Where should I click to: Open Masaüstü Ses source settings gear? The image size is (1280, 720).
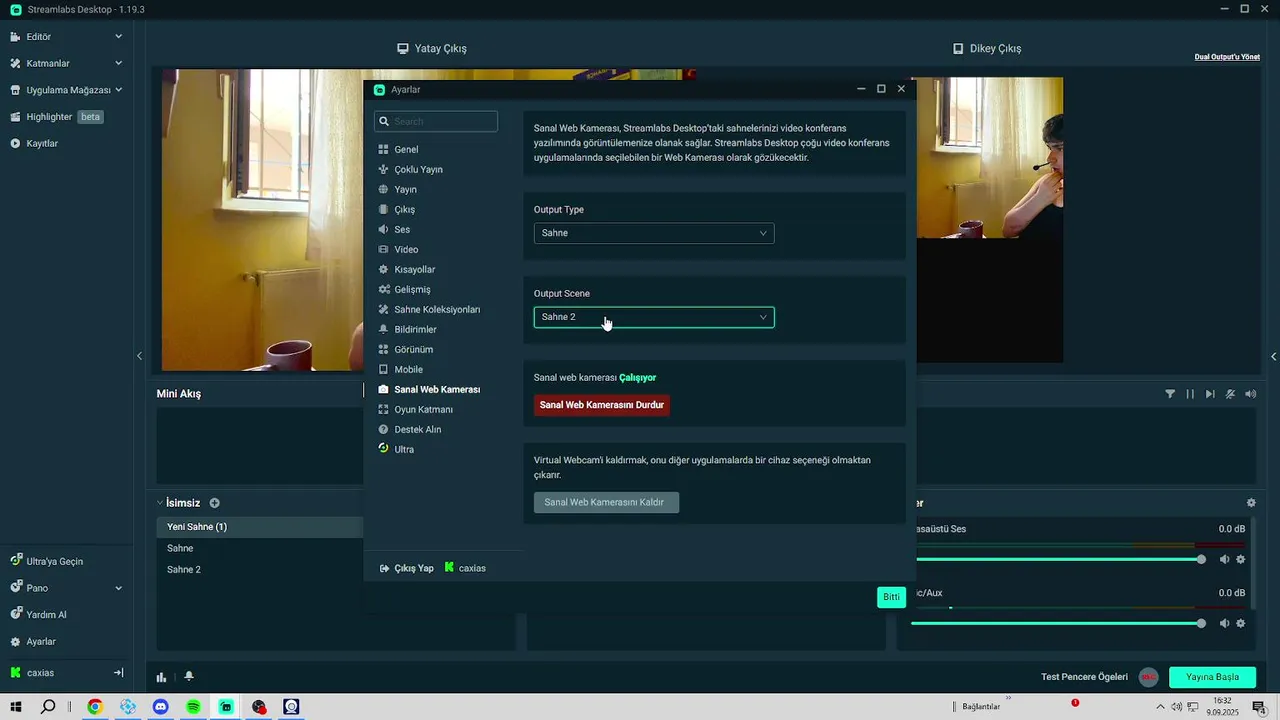tap(1241, 559)
